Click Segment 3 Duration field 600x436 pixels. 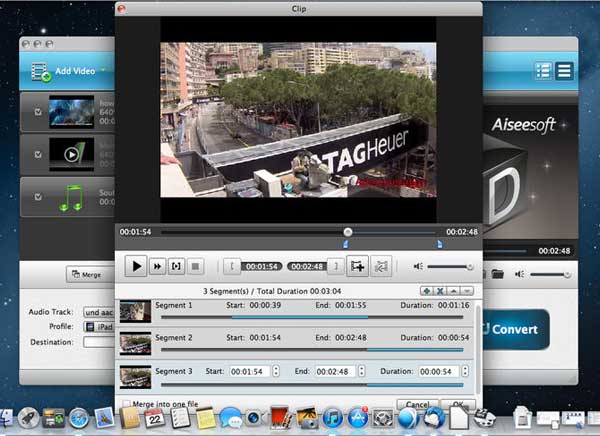click(439, 371)
